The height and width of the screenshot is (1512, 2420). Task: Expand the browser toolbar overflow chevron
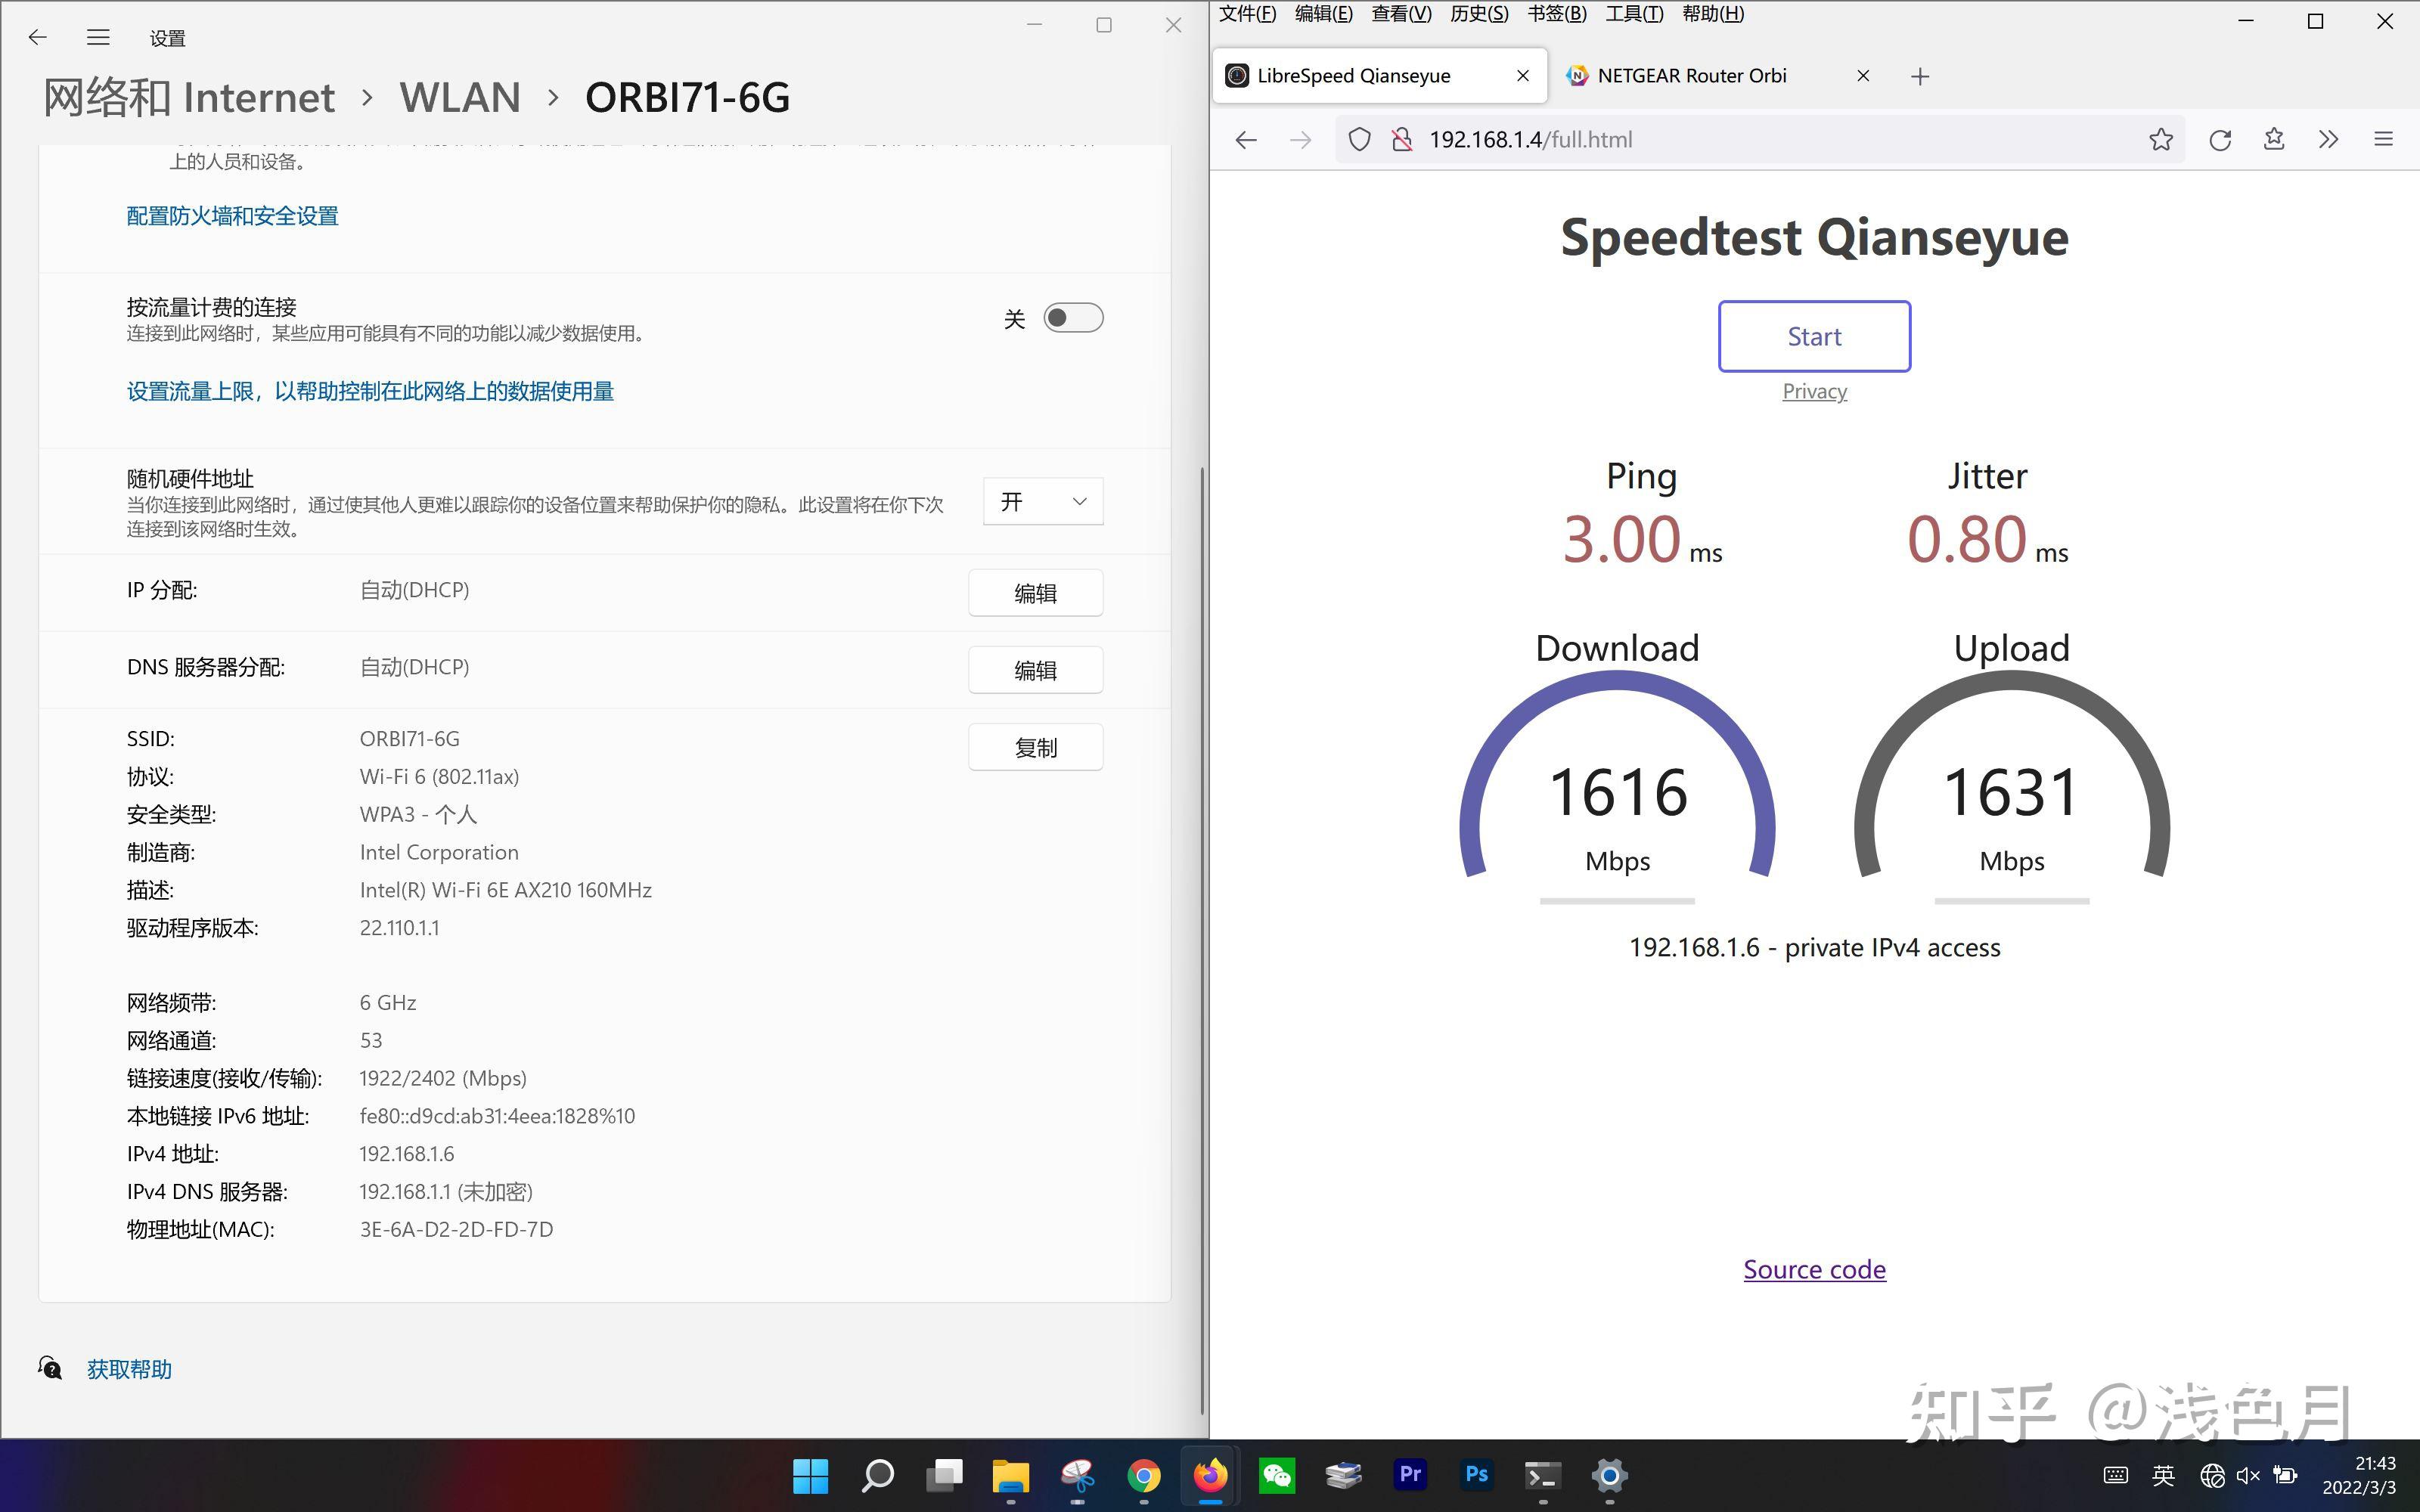coord(2329,139)
